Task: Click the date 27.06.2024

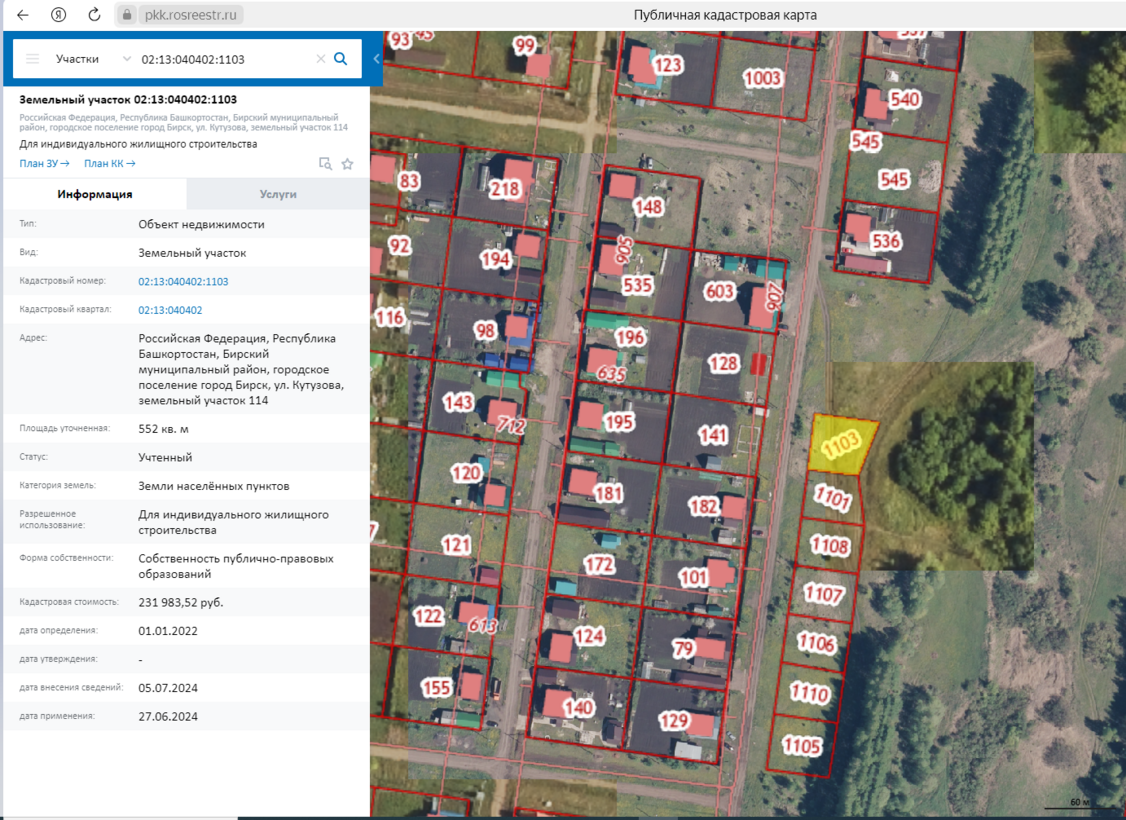Action: pos(168,717)
